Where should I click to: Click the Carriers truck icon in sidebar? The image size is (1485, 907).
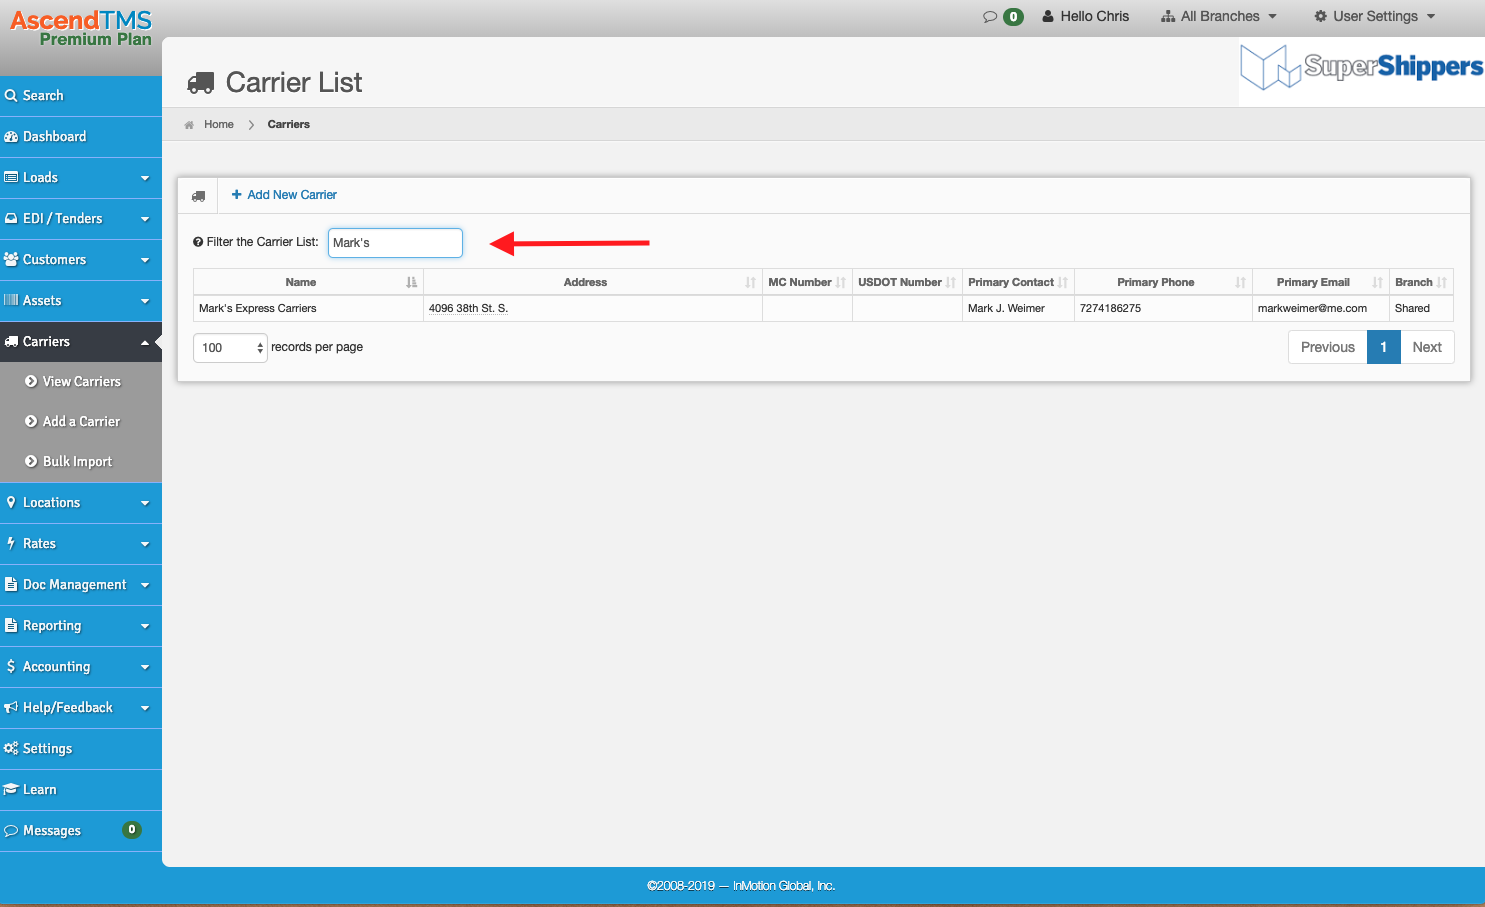pyautogui.click(x=11, y=342)
